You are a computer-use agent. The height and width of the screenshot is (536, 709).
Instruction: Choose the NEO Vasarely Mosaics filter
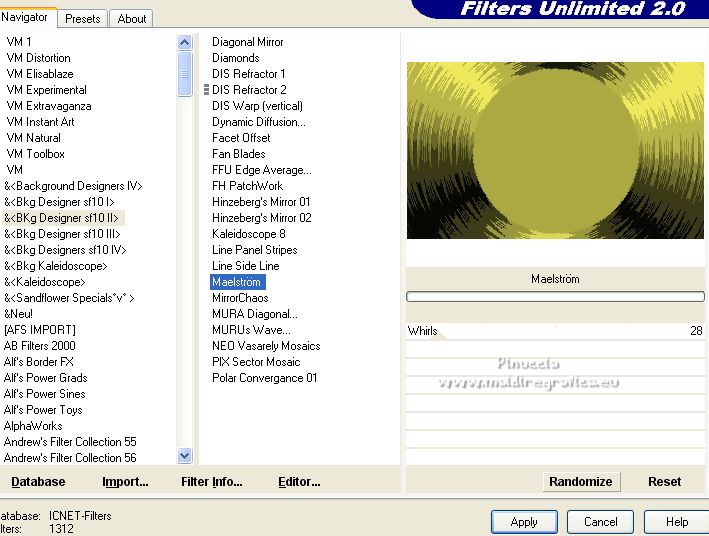pyautogui.click(x=266, y=346)
